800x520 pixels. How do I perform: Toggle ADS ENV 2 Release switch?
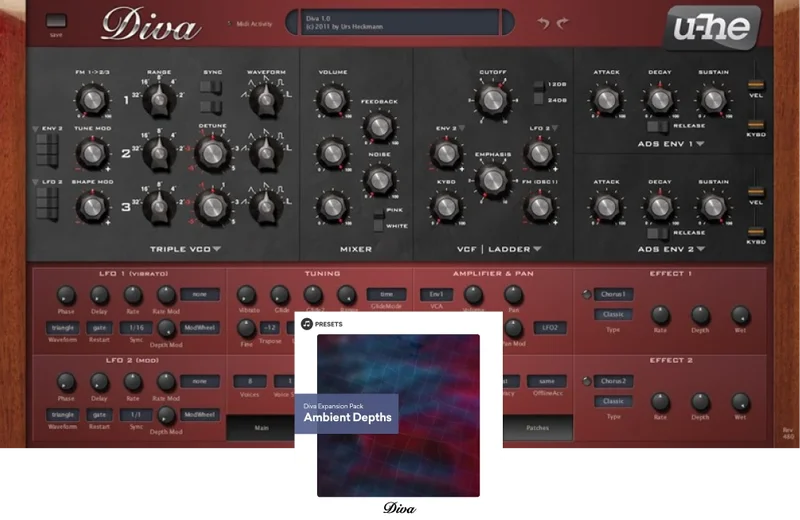point(657,233)
